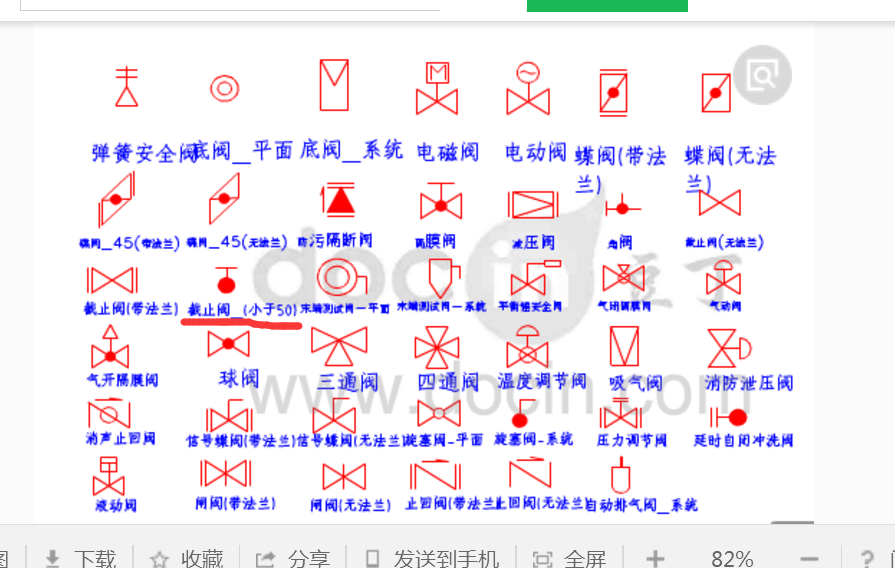Enter full screen with 全屏

[570, 558]
